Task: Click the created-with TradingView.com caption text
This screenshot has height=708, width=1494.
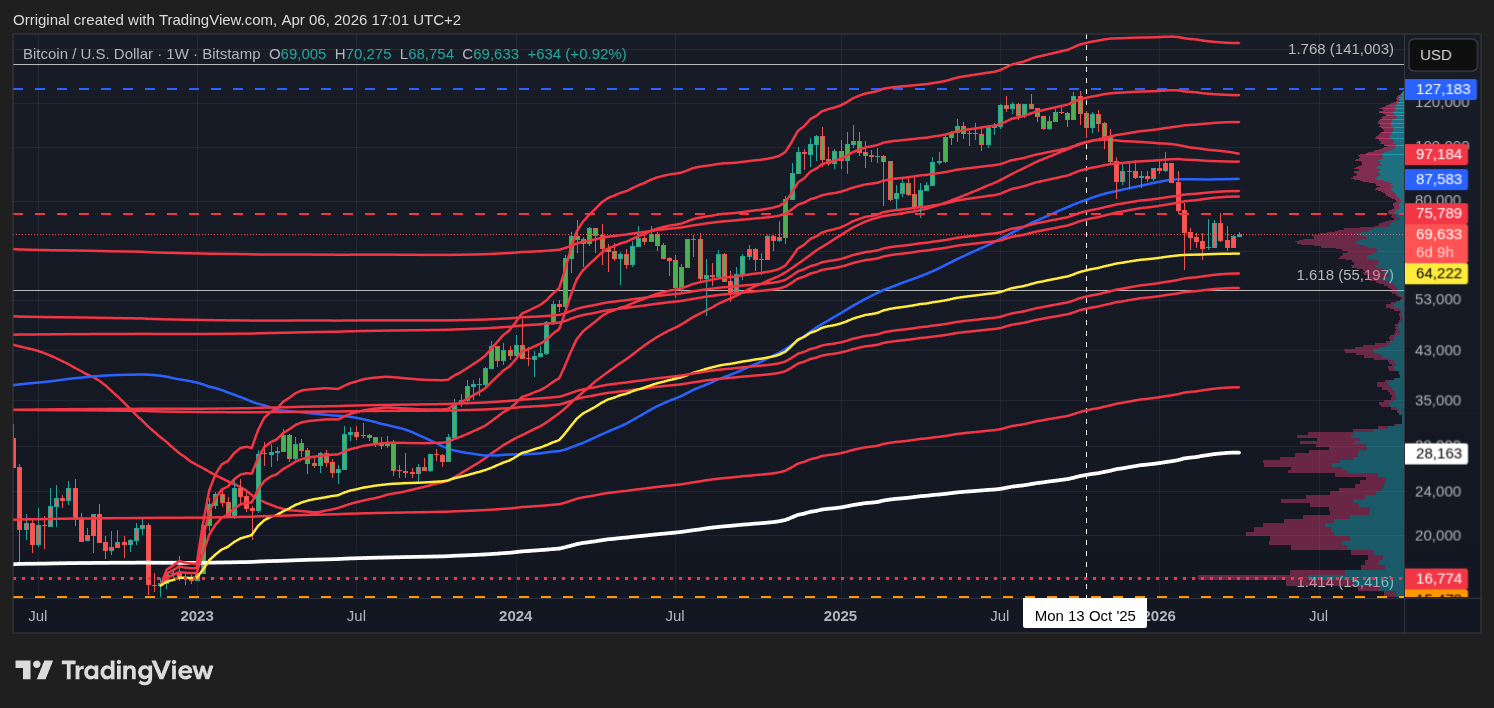Action: (x=237, y=20)
